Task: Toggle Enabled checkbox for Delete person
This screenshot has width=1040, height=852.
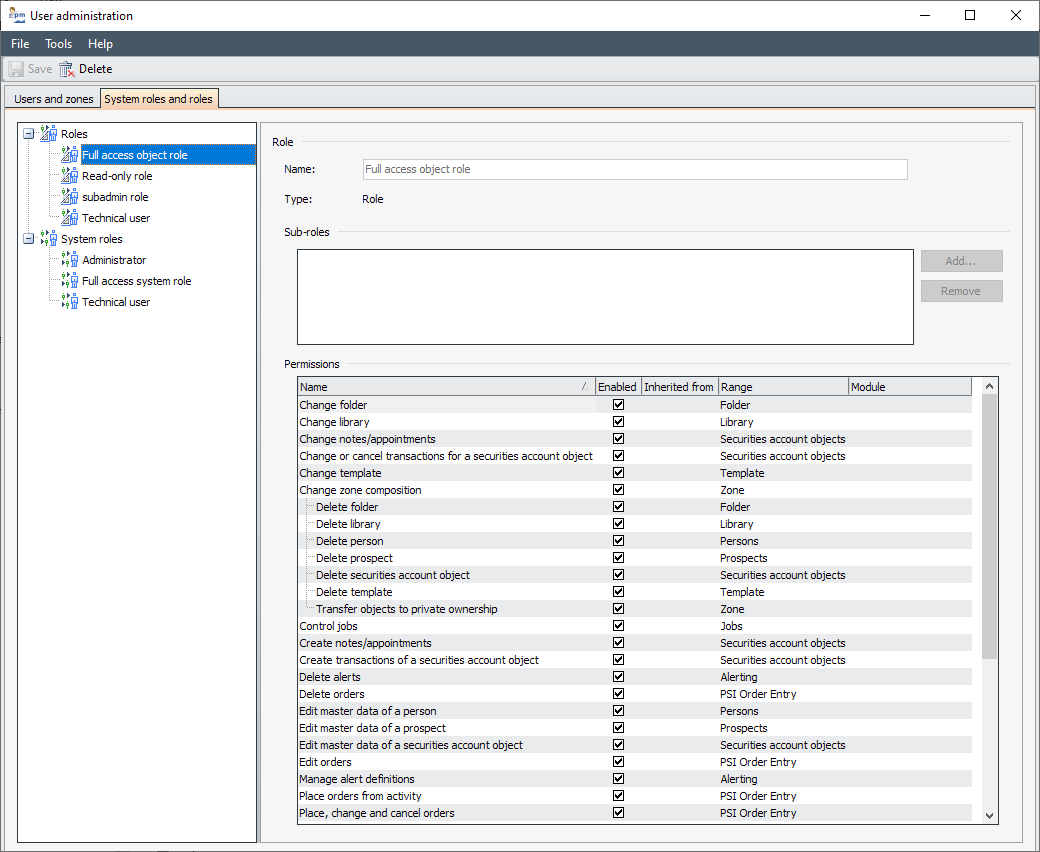Action: [618, 541]
